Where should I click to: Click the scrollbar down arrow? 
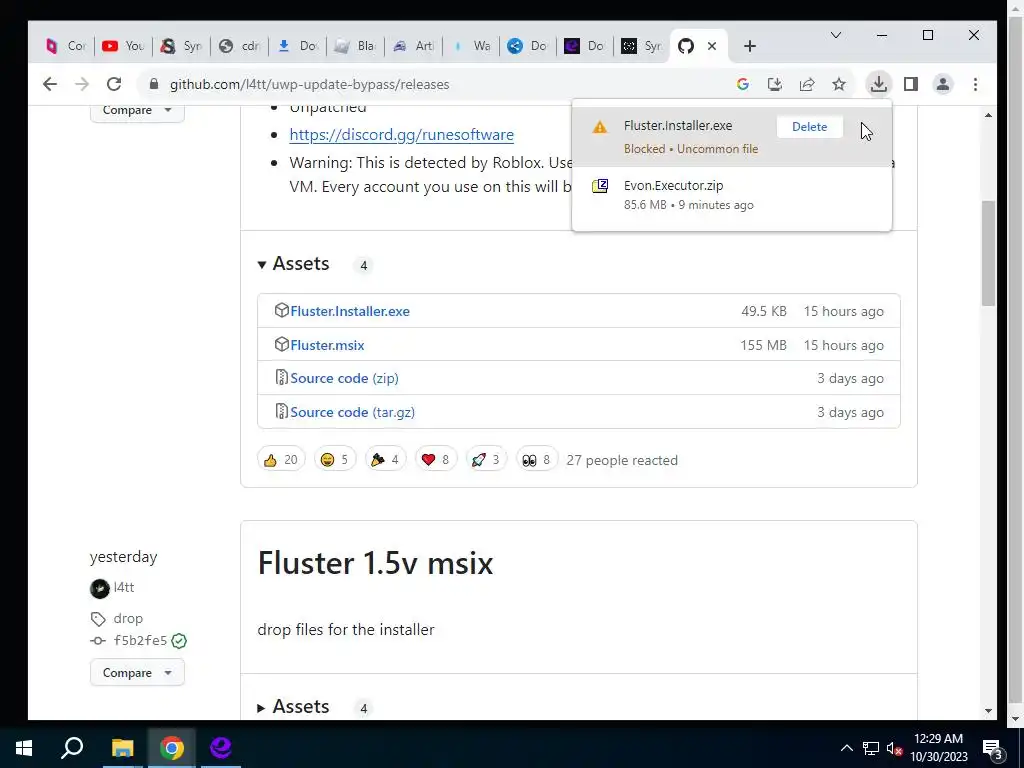988,711
